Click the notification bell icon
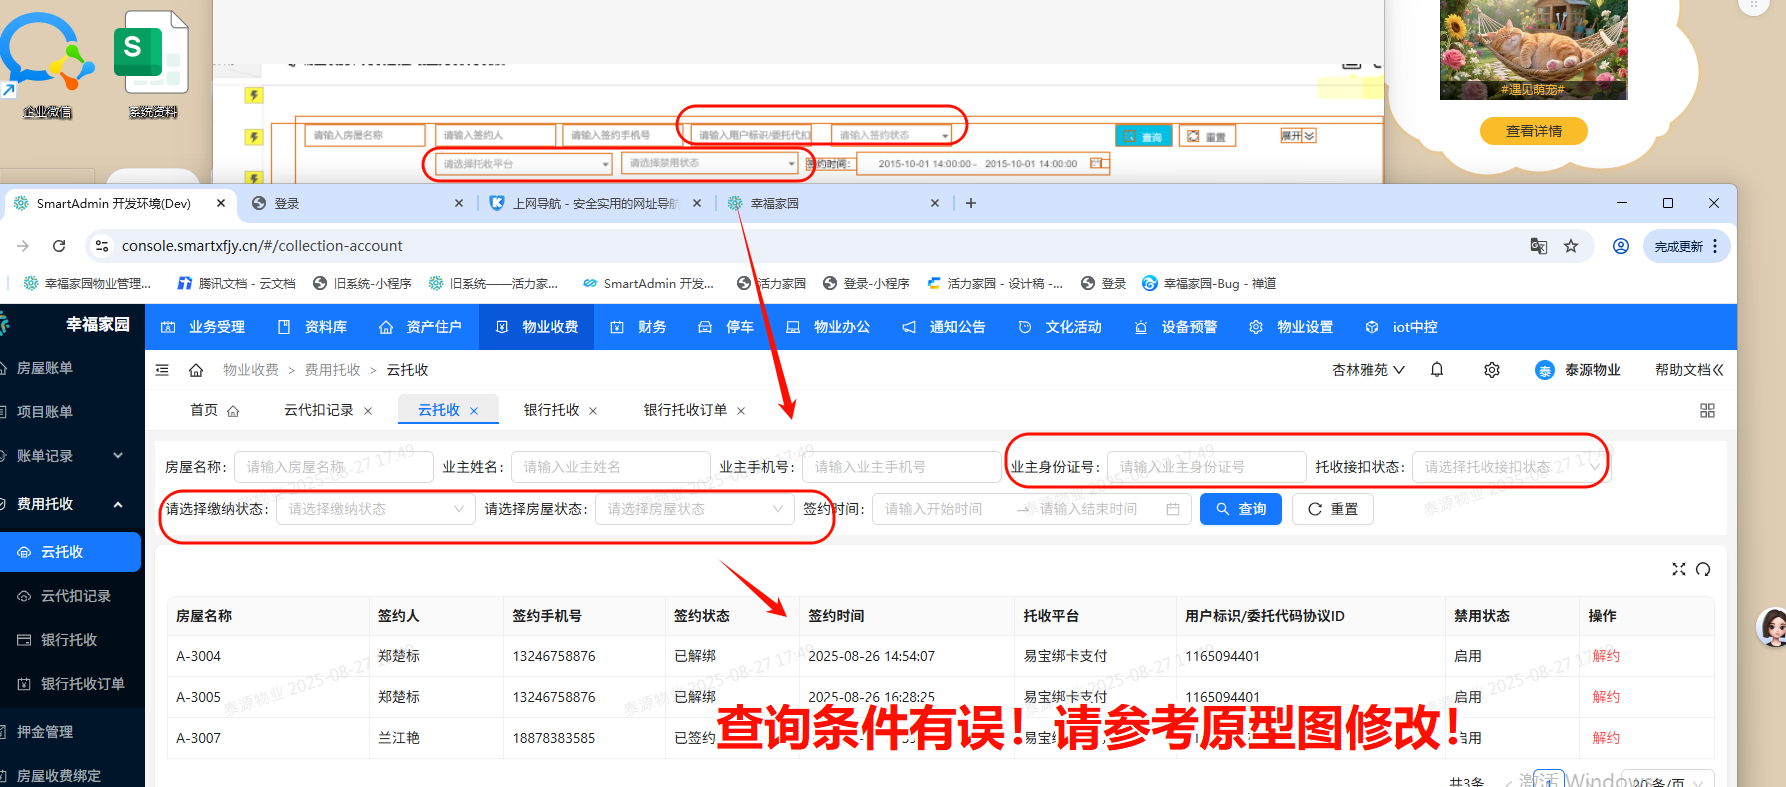 pos(1437,370)
